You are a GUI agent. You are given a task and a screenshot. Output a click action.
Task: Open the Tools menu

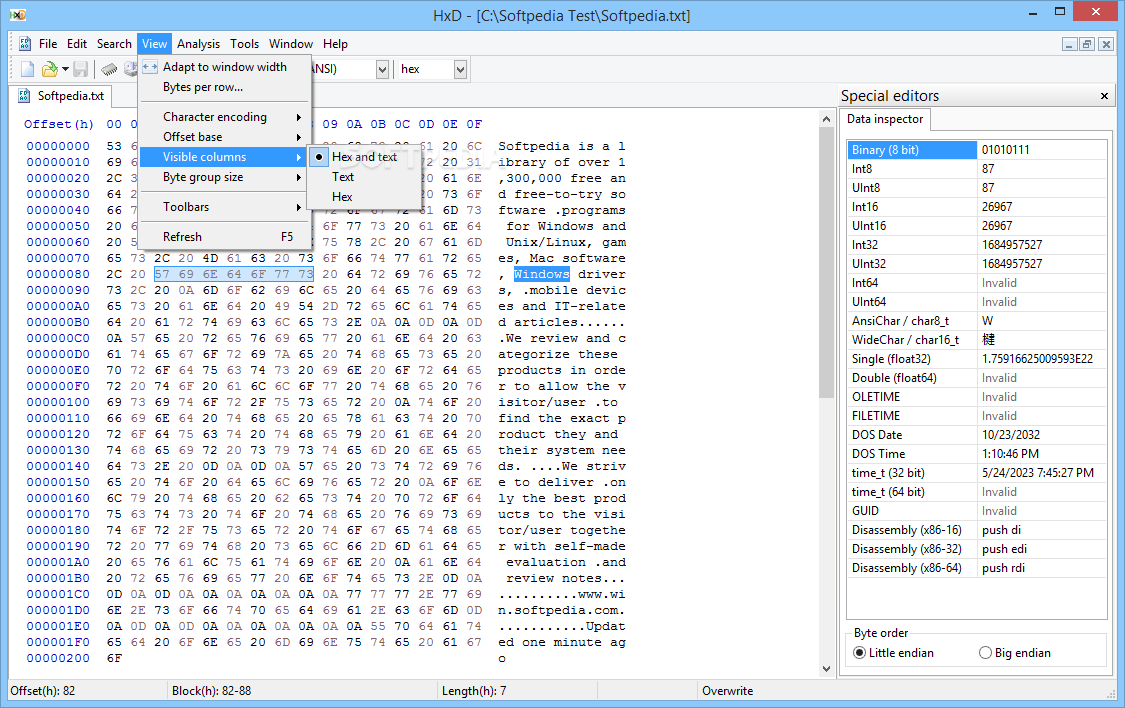coord(244,44)
